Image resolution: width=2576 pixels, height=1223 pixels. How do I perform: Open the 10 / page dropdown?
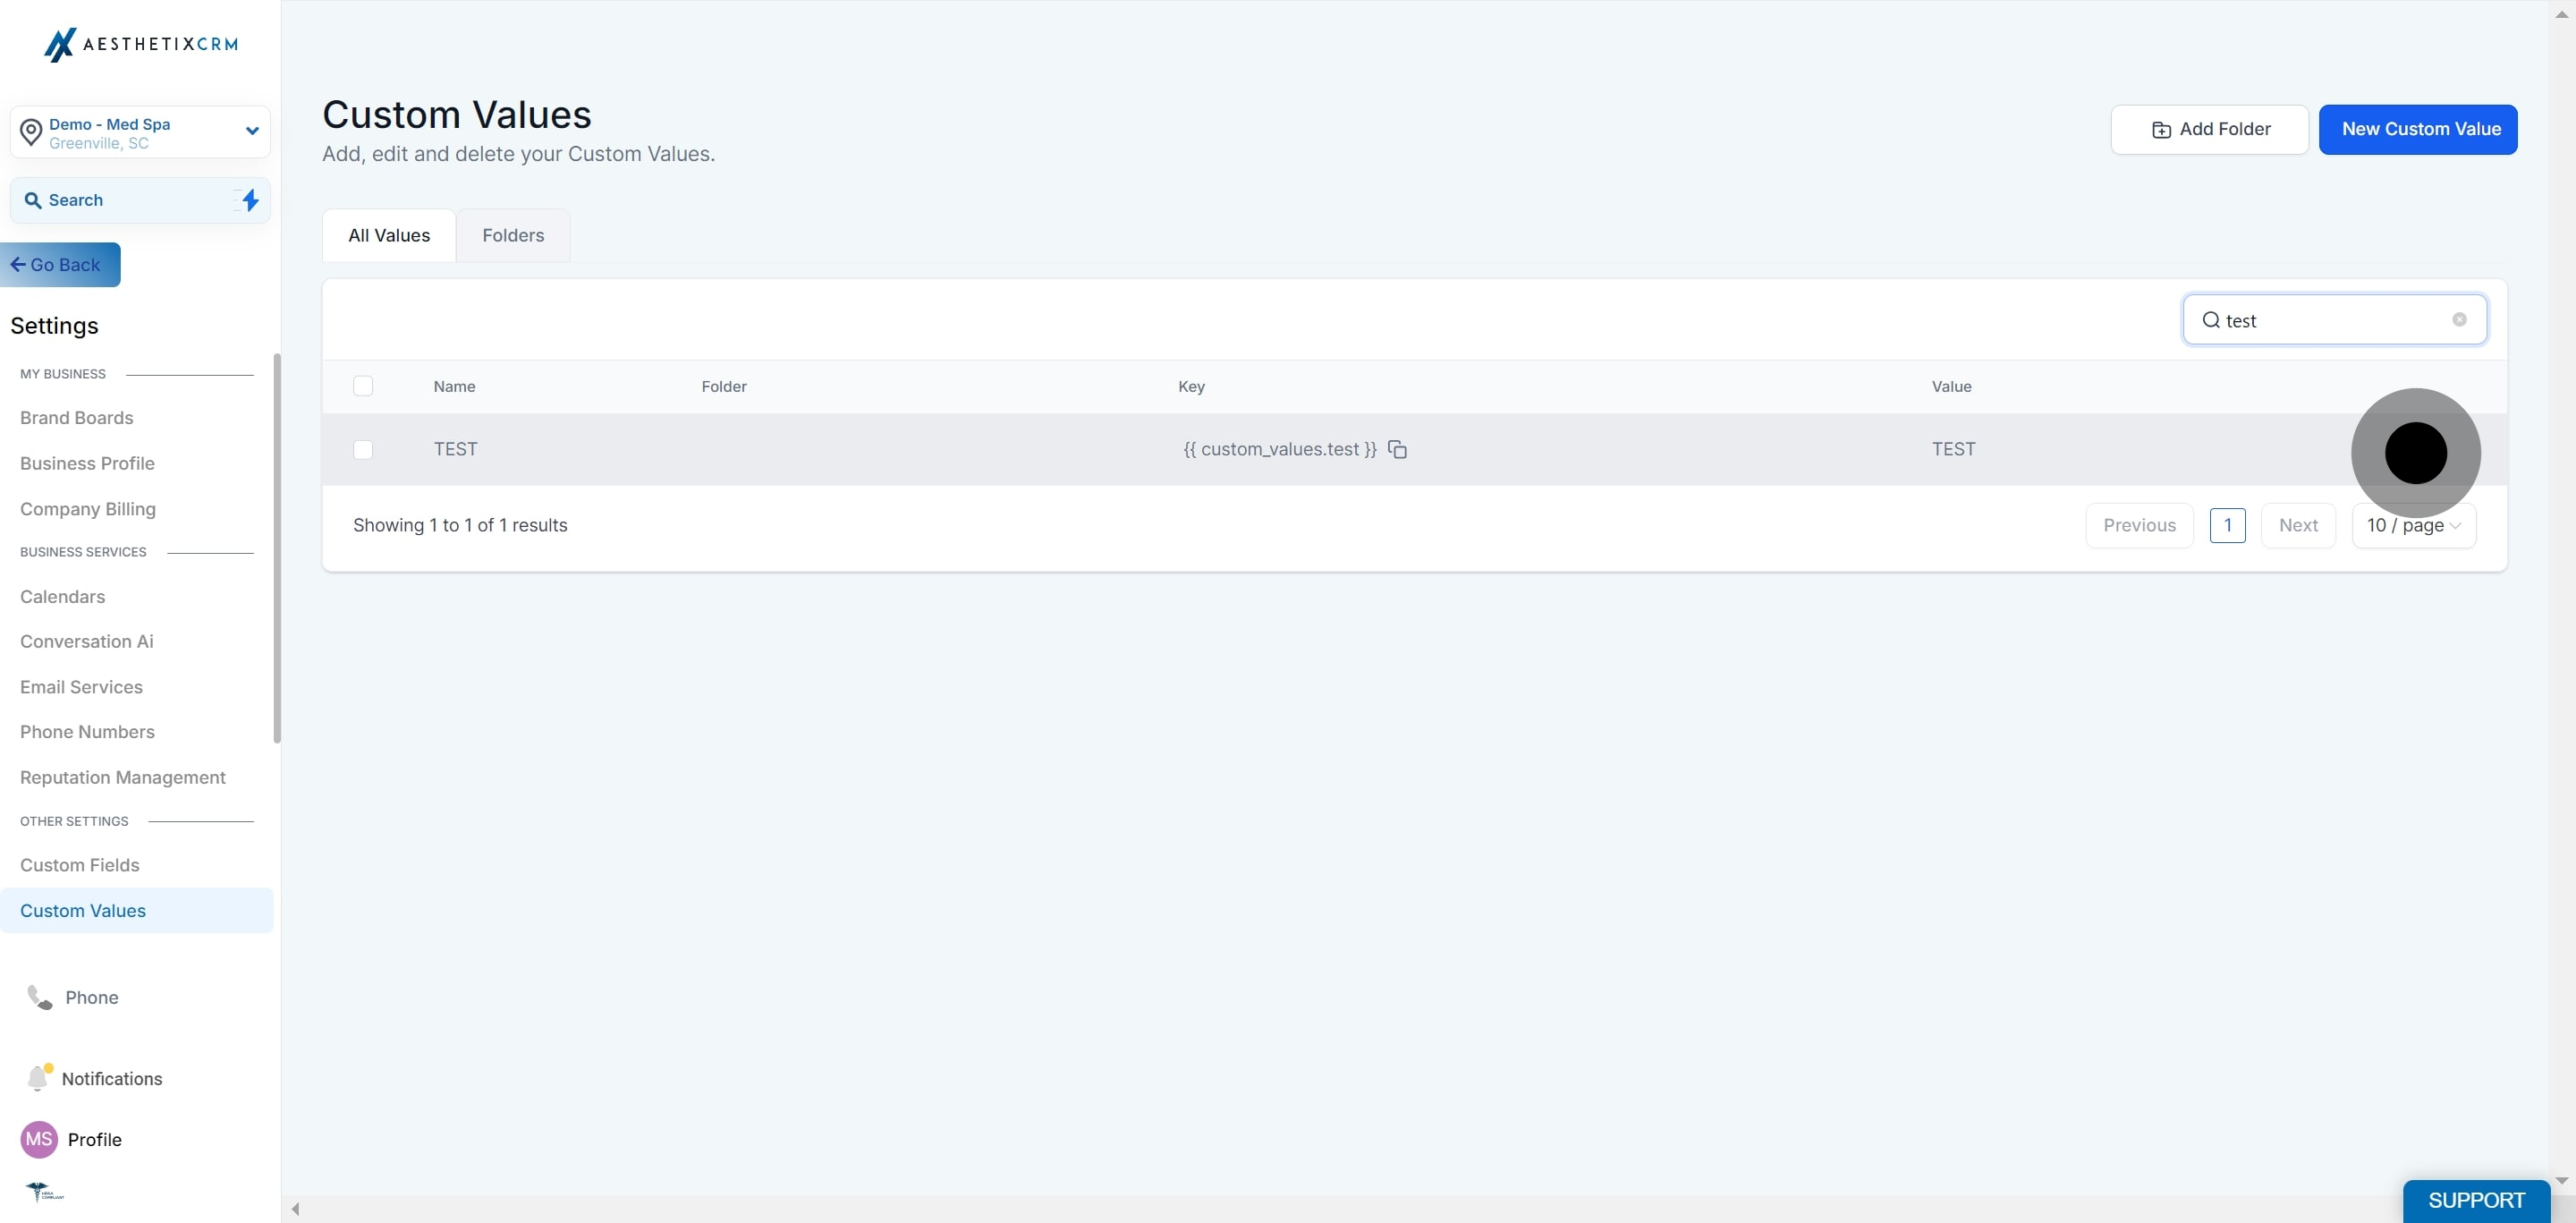(x=2413, y=526)
